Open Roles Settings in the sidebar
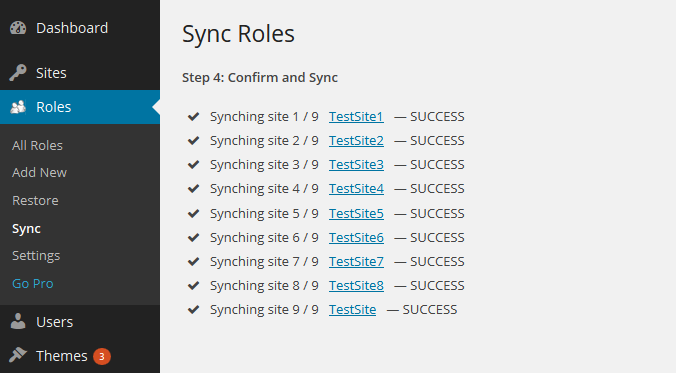 (x=36, y=256)
